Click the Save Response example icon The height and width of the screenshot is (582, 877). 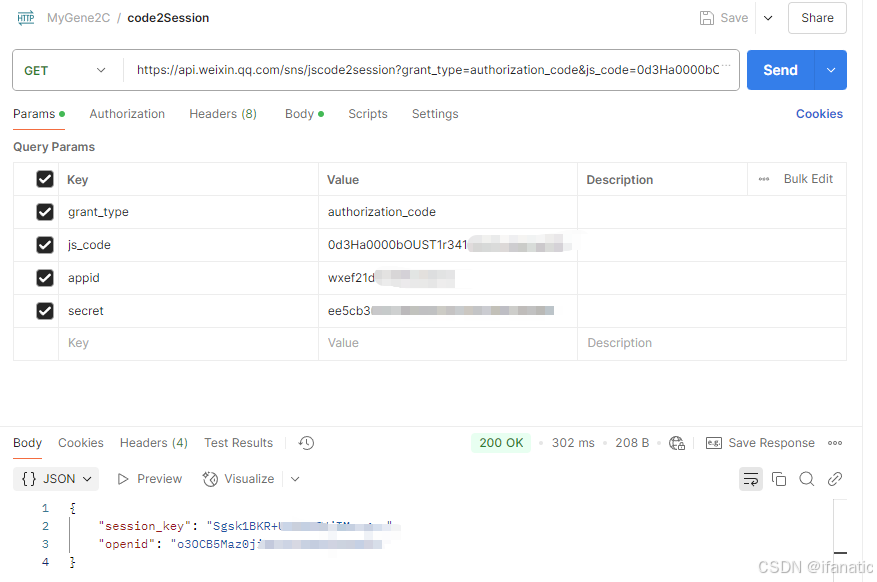click(714, 443)
